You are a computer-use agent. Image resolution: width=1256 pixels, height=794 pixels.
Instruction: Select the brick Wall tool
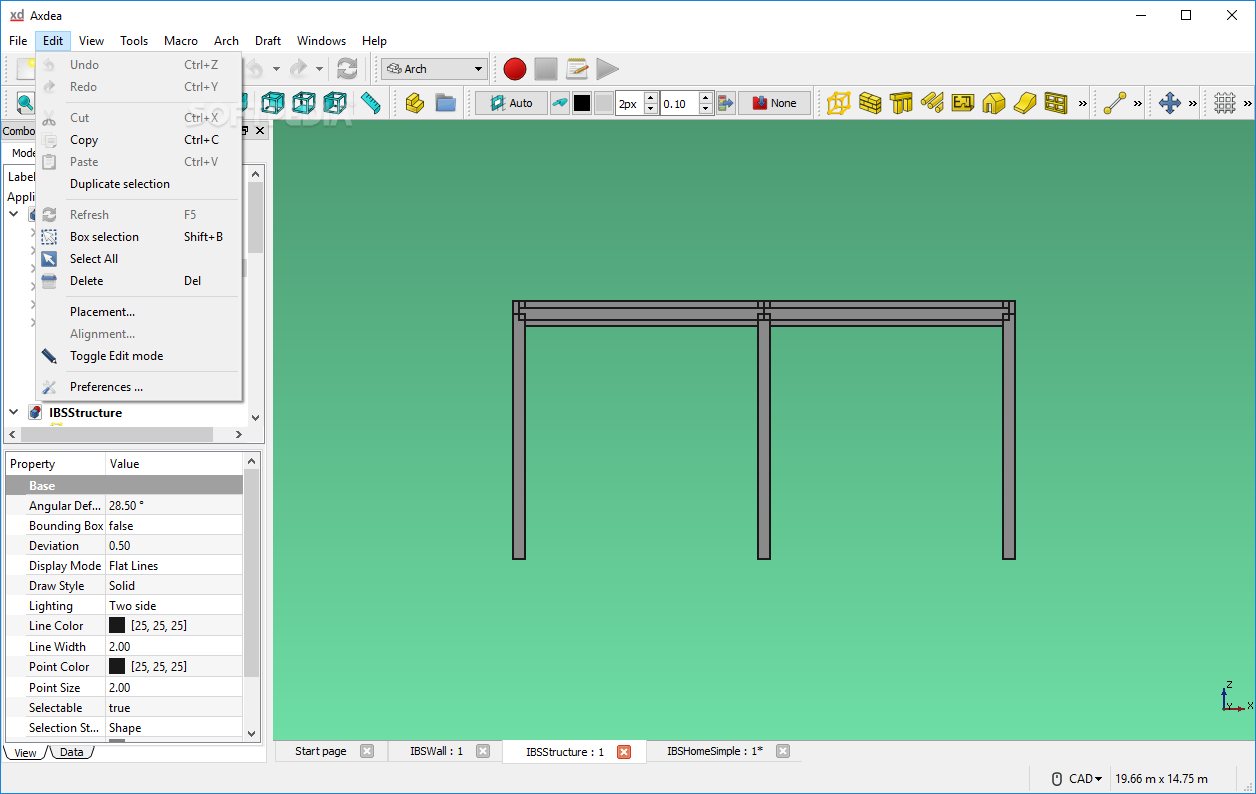click(870, 103)
